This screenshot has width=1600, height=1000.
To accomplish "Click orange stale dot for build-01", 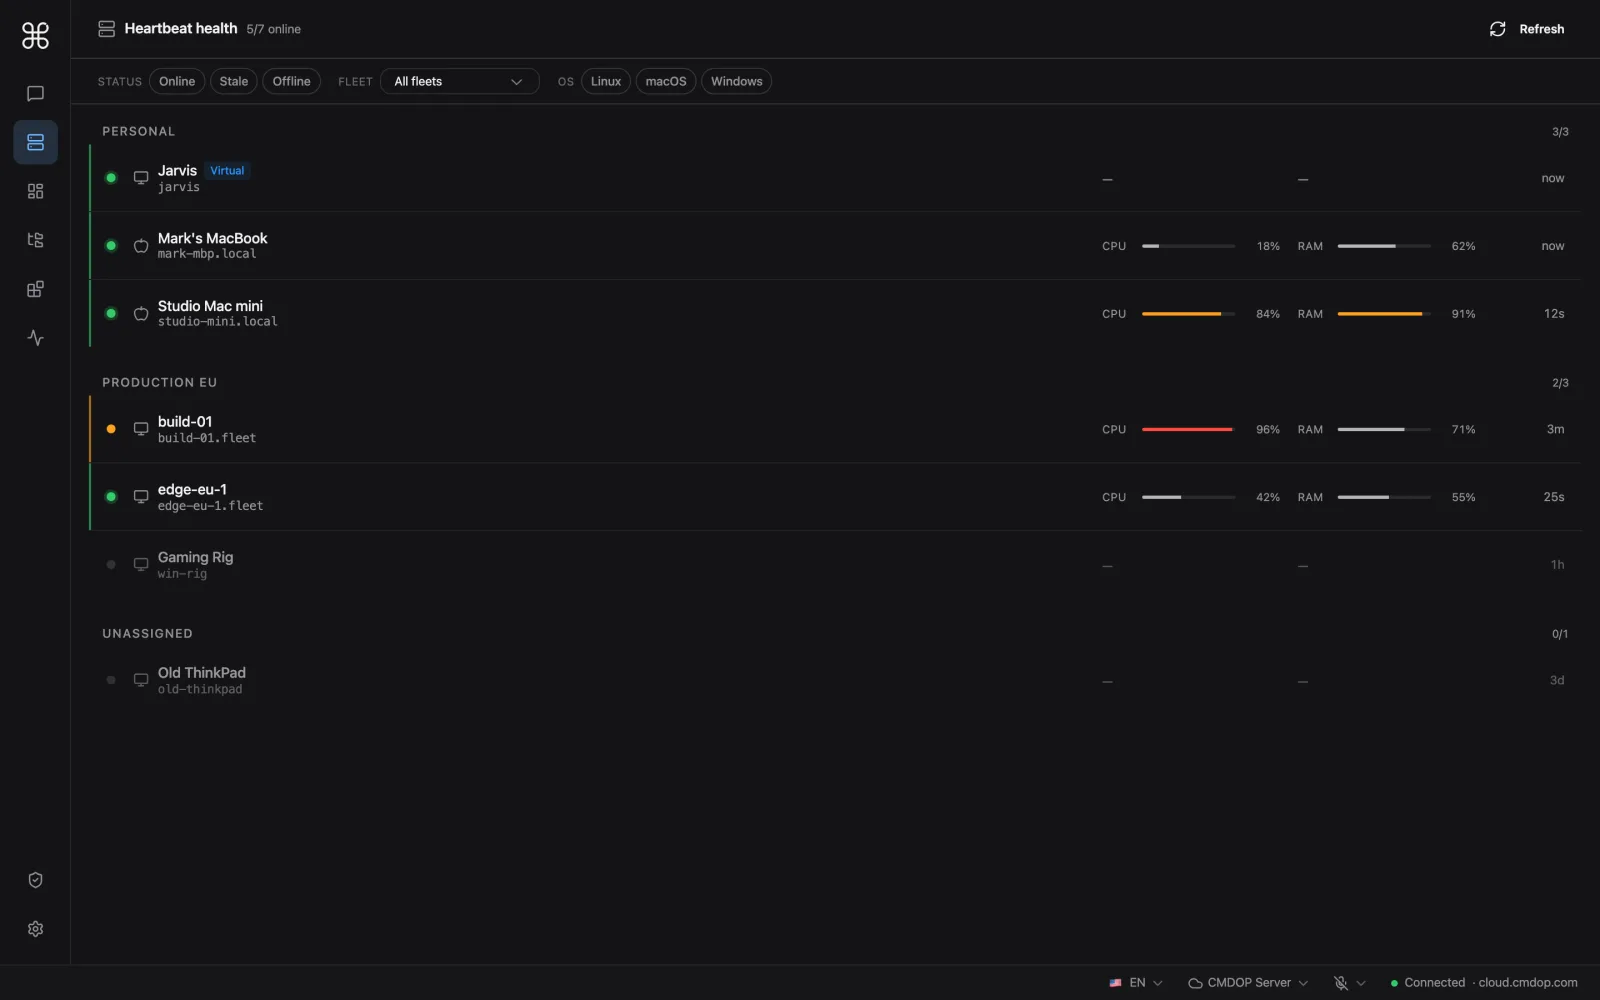I will (x=111, y=429).
